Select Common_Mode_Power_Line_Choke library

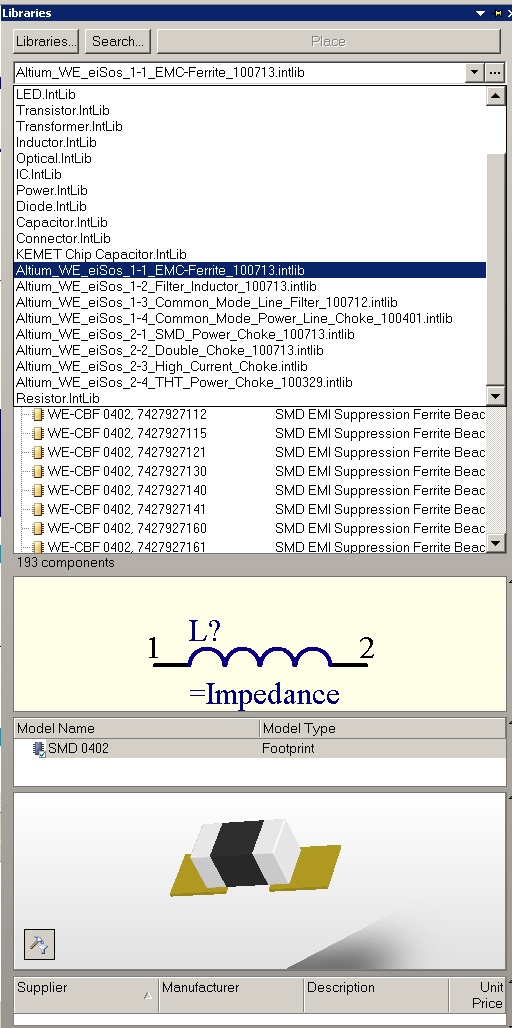[250, 319]
